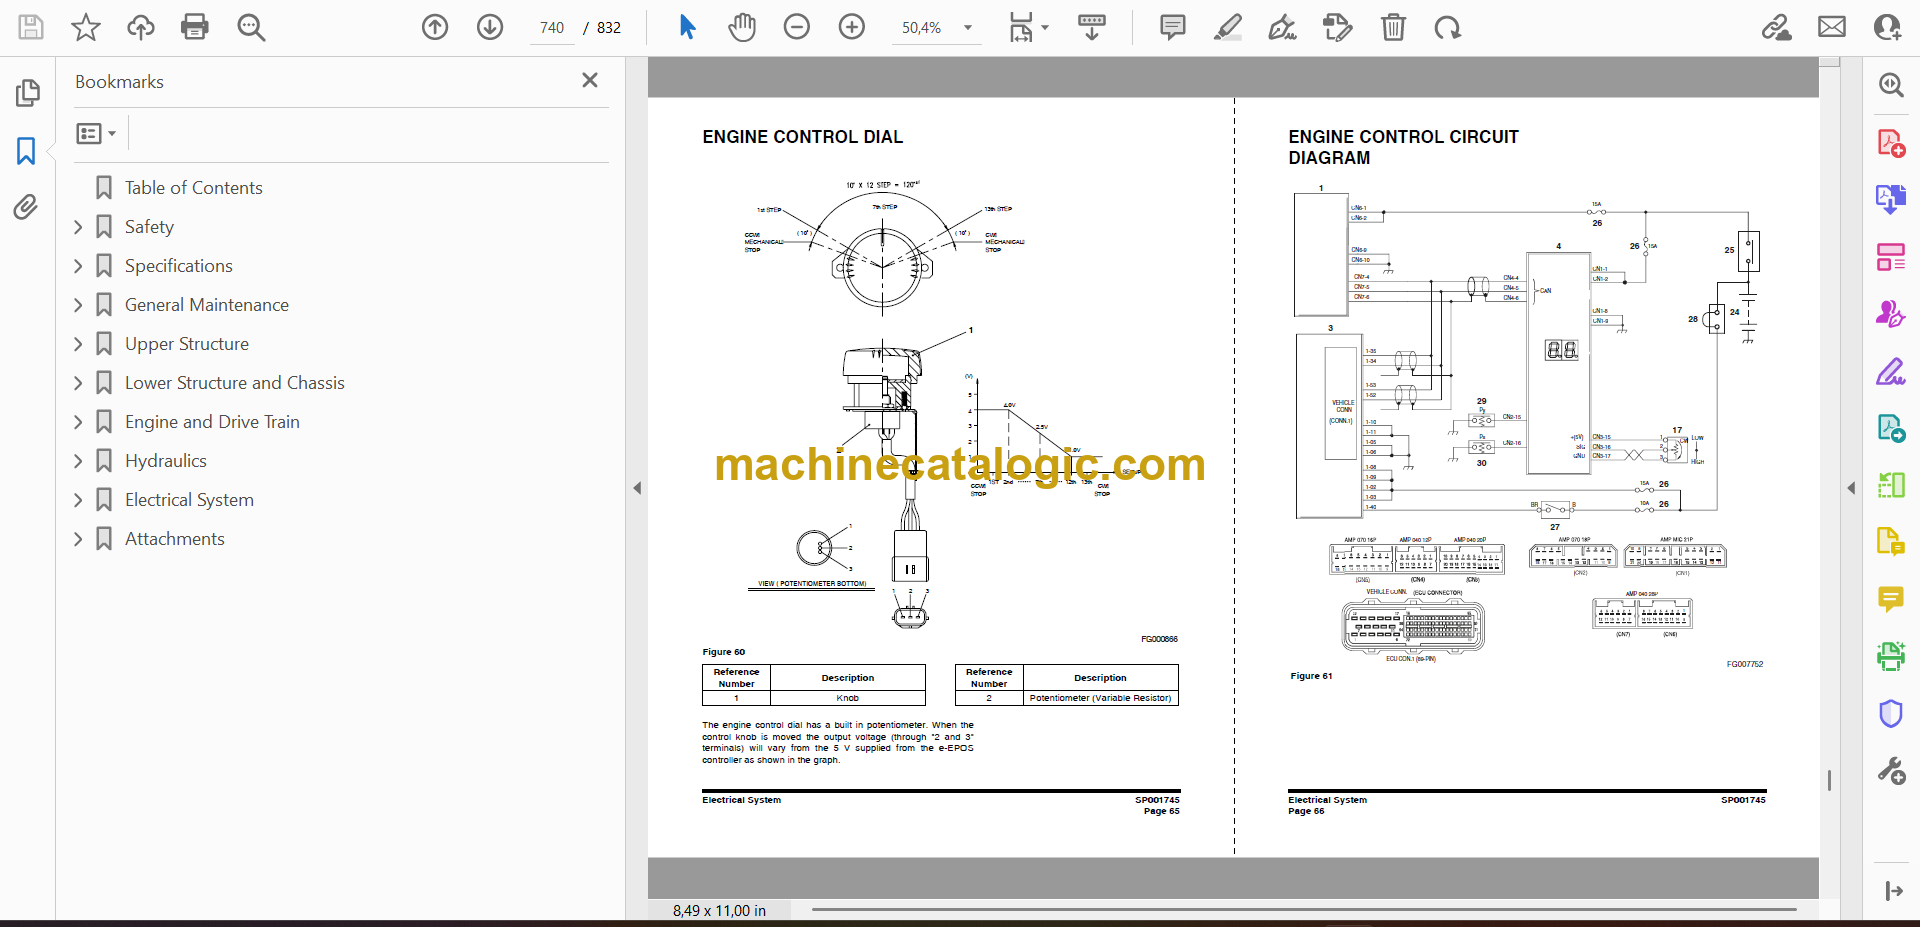Open the Hydraulics bookmark entry
Screen dimensions: 1920x927
click(165, 461)
